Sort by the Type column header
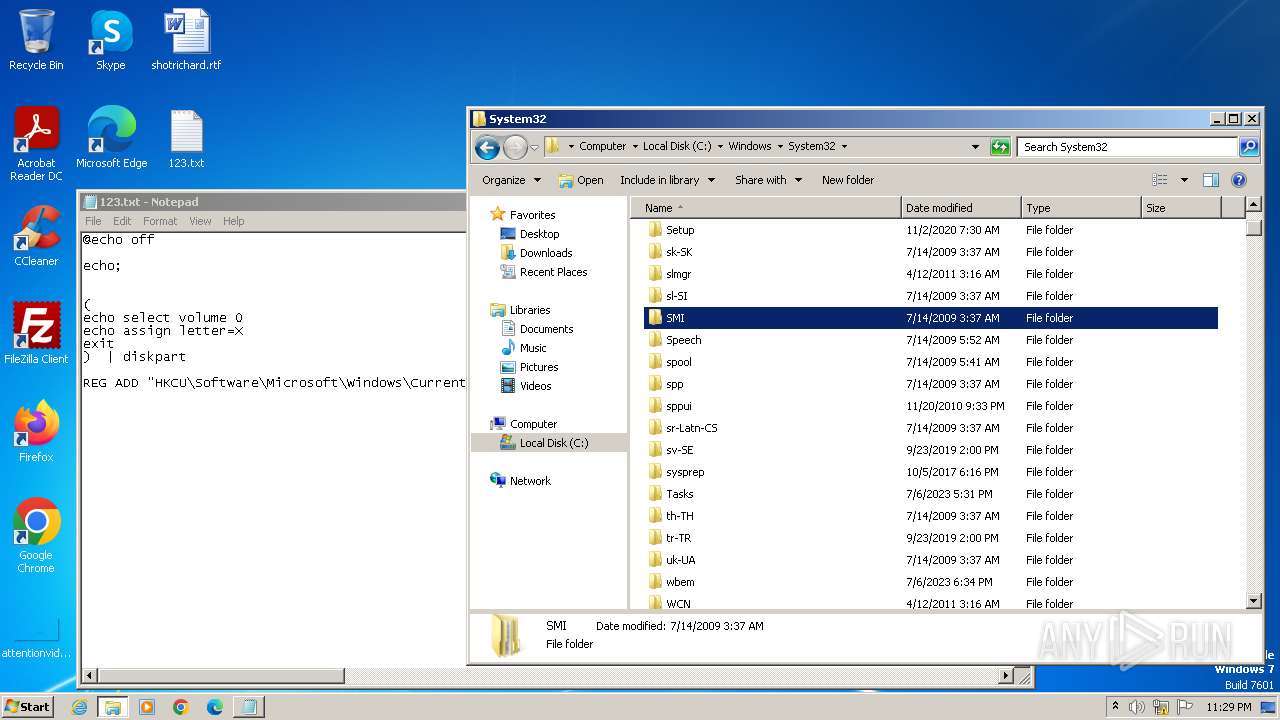This screenshot has height=720, width=1280. pyautogui.click(x=1081, y=208)
